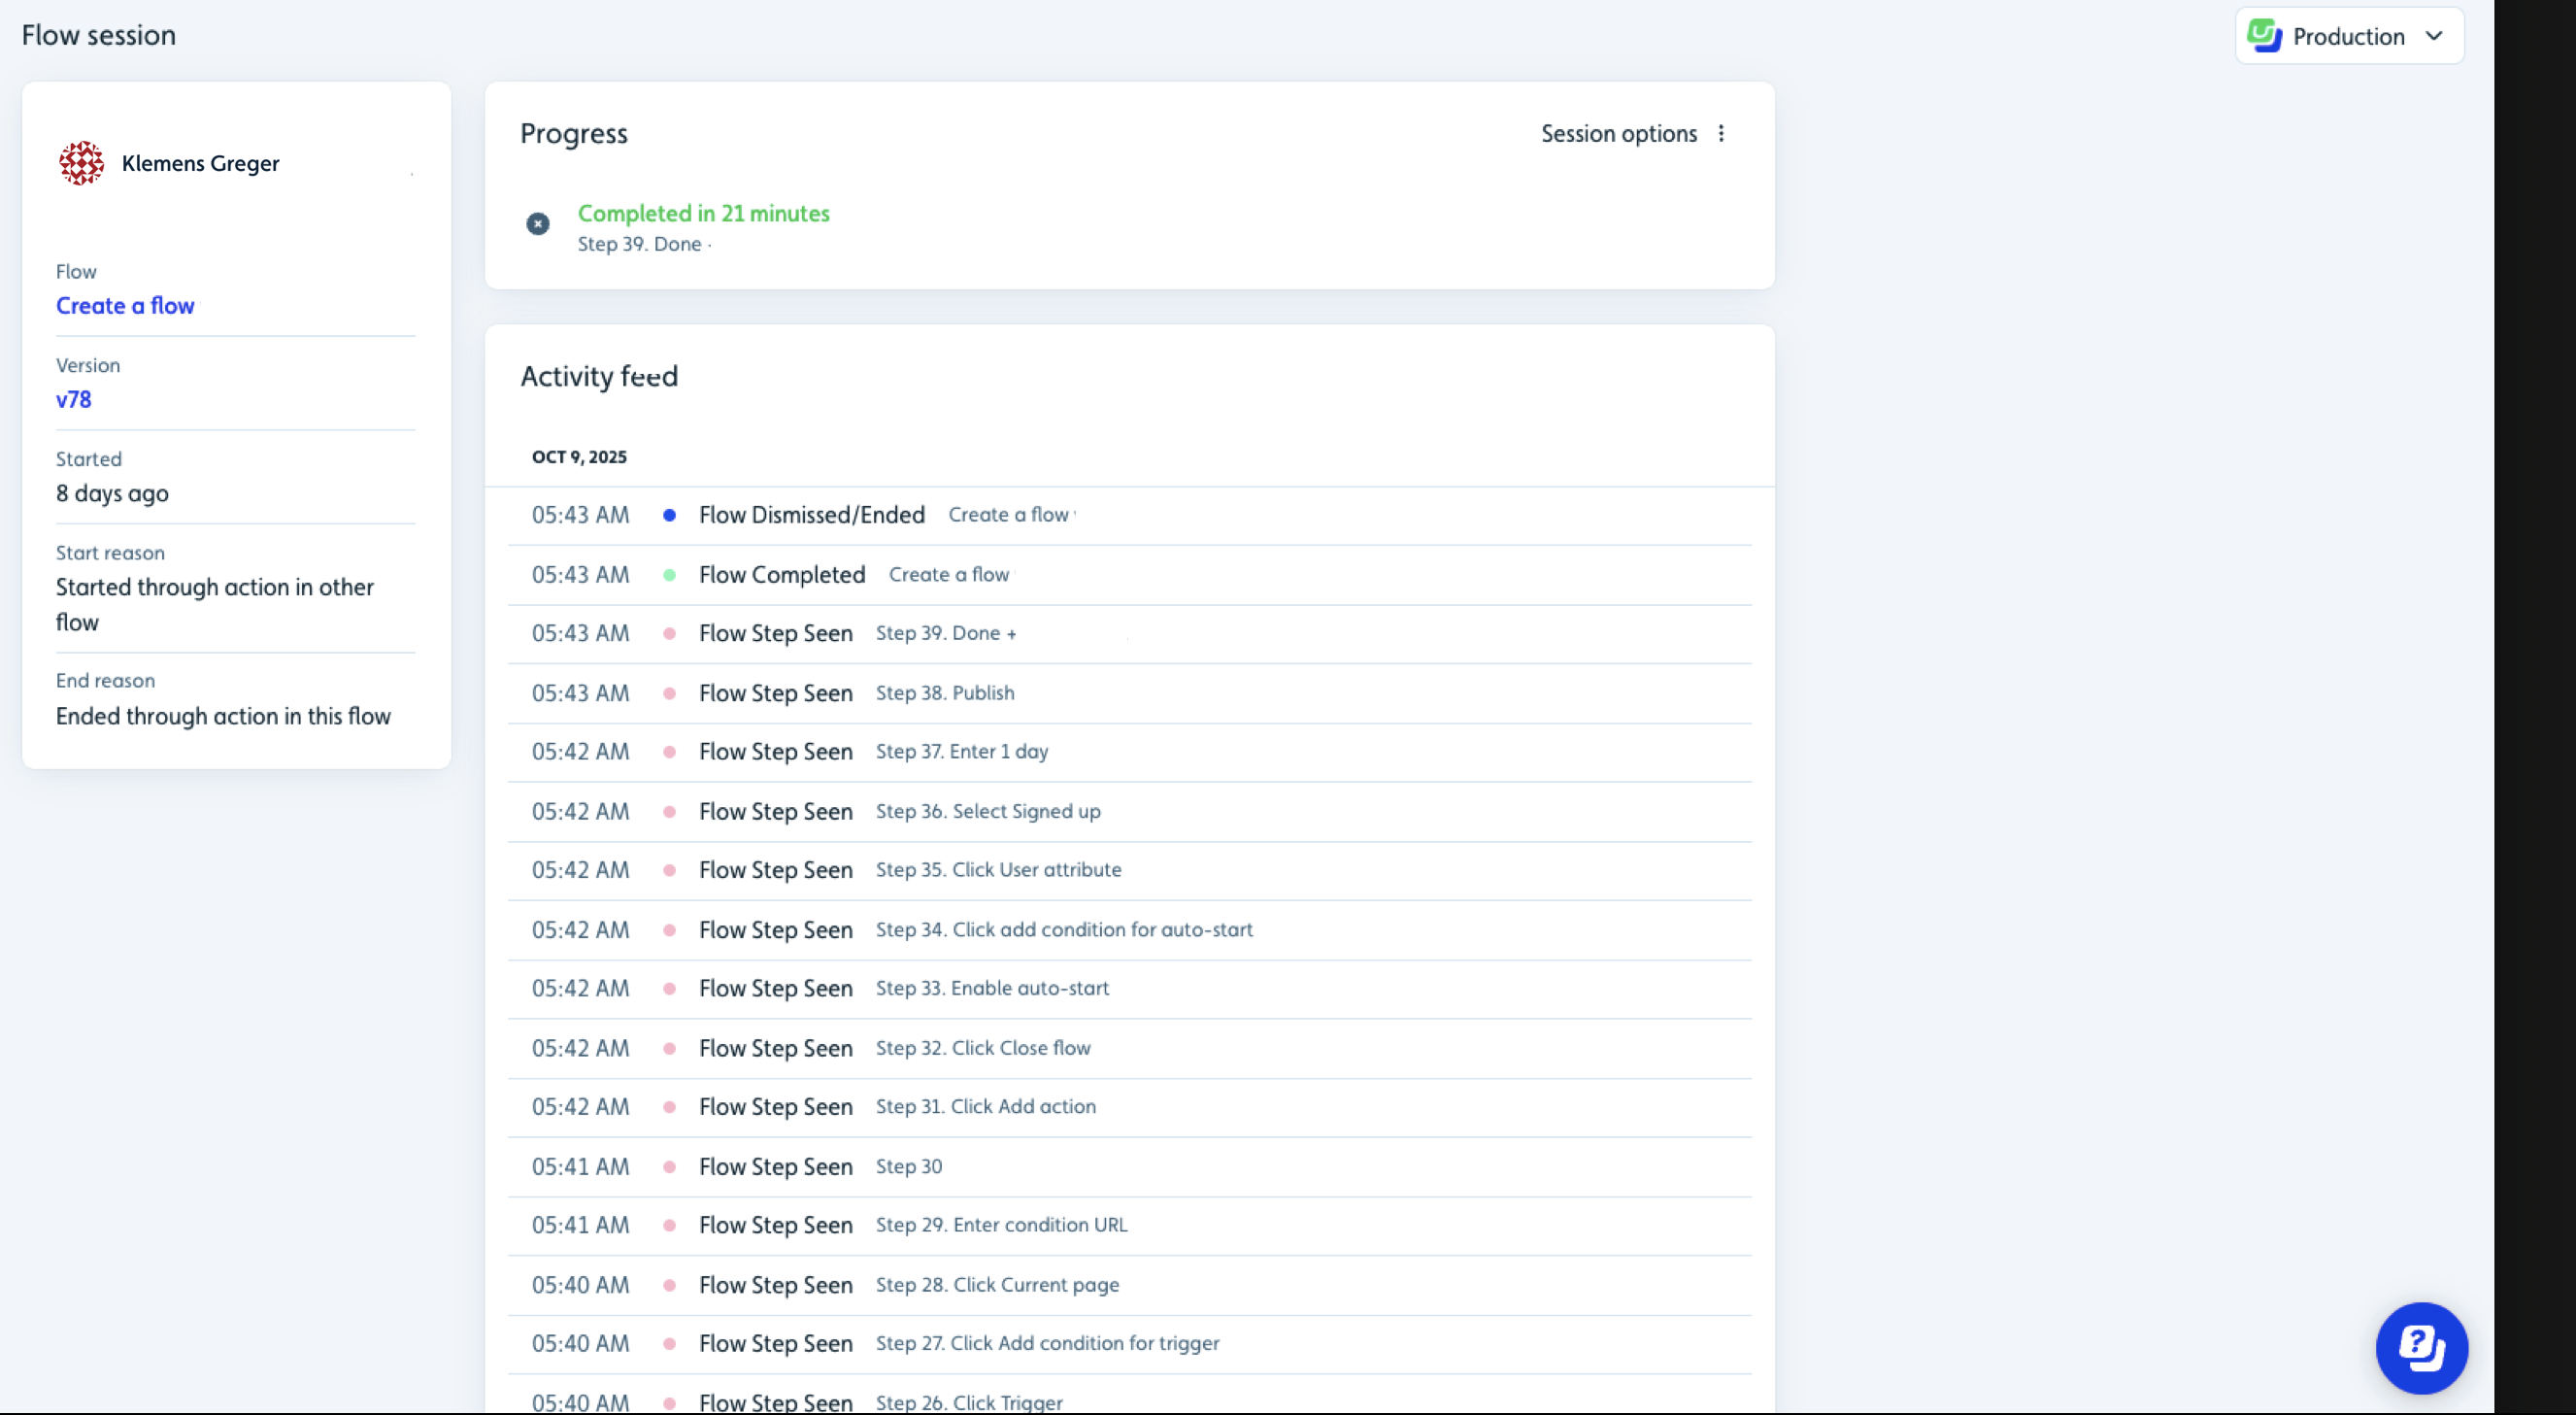Click the Step 39. Done + entry
2576x1415 pixels.
(x=945, y=633)
